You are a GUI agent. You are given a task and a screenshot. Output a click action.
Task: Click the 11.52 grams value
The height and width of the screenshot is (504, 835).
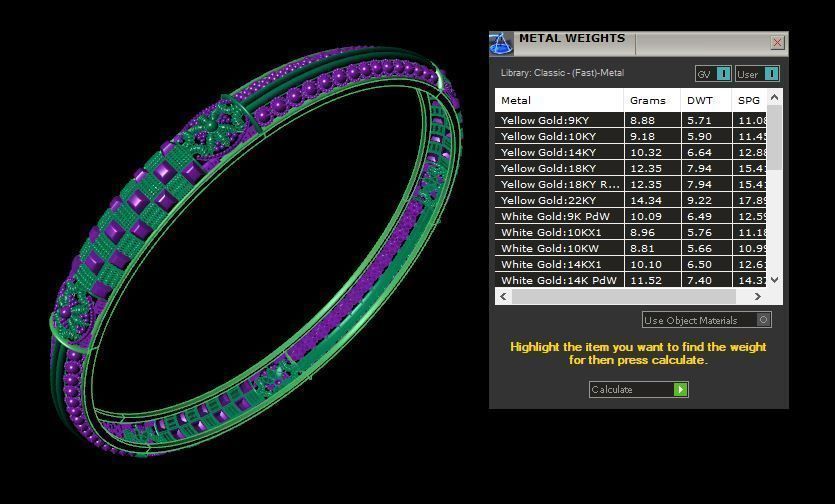pos(645,280)
